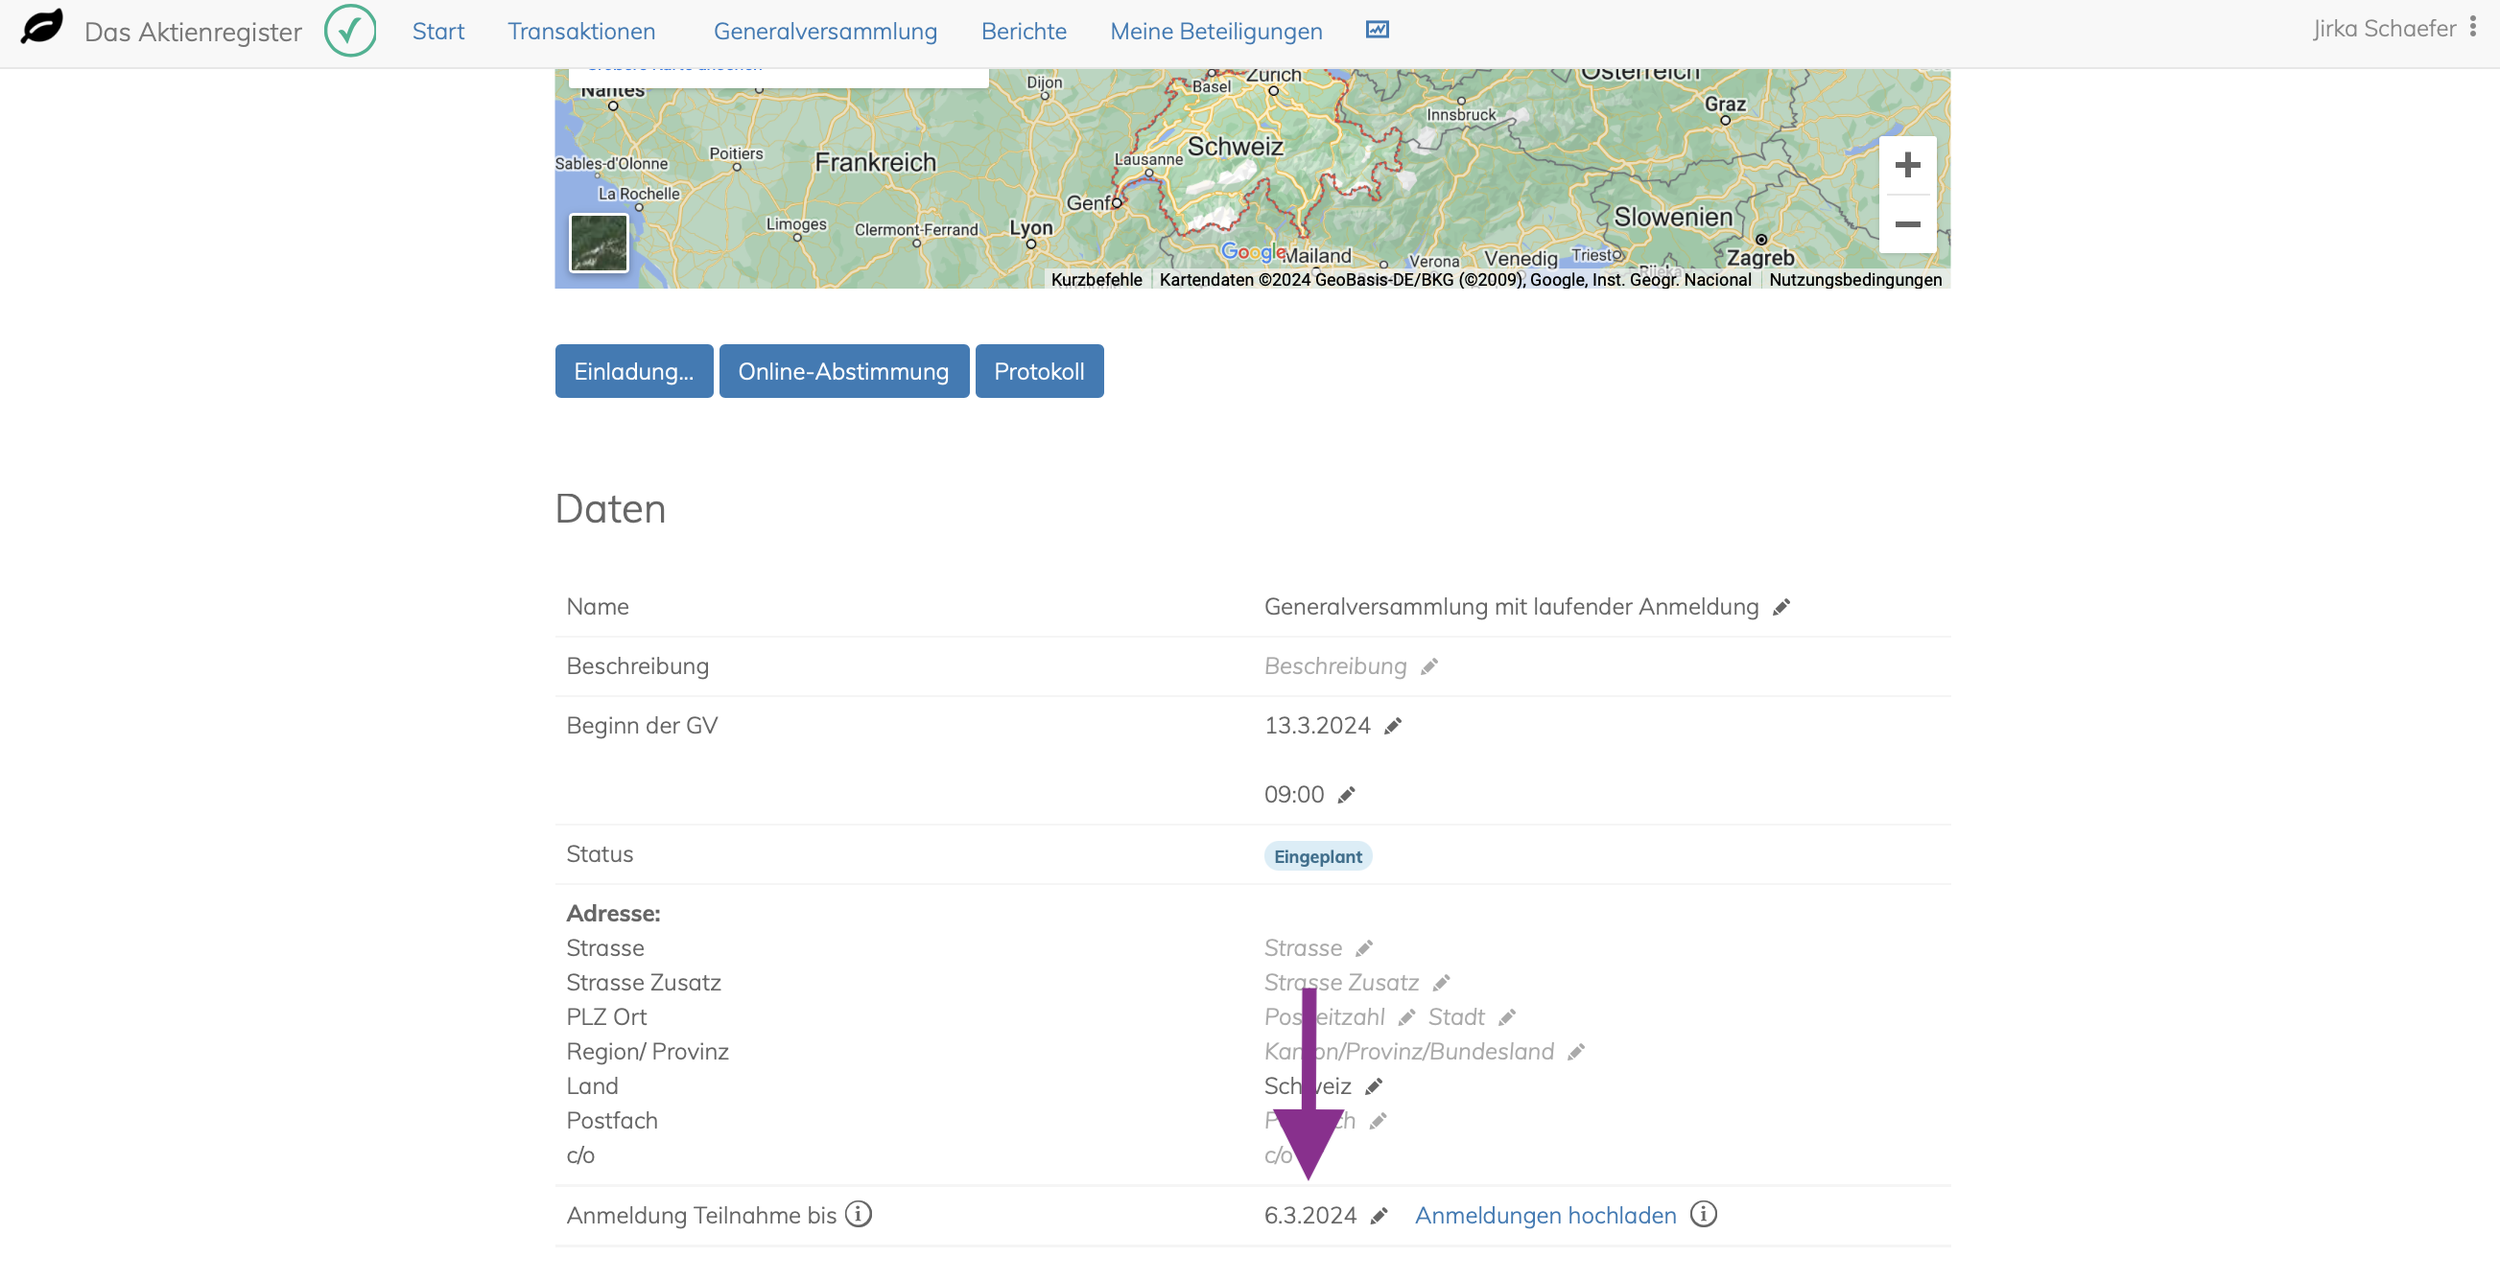This screenshot has width=2500, height=1281.
Task: Click the 09:00 time value
Action: click(1294, 795)
